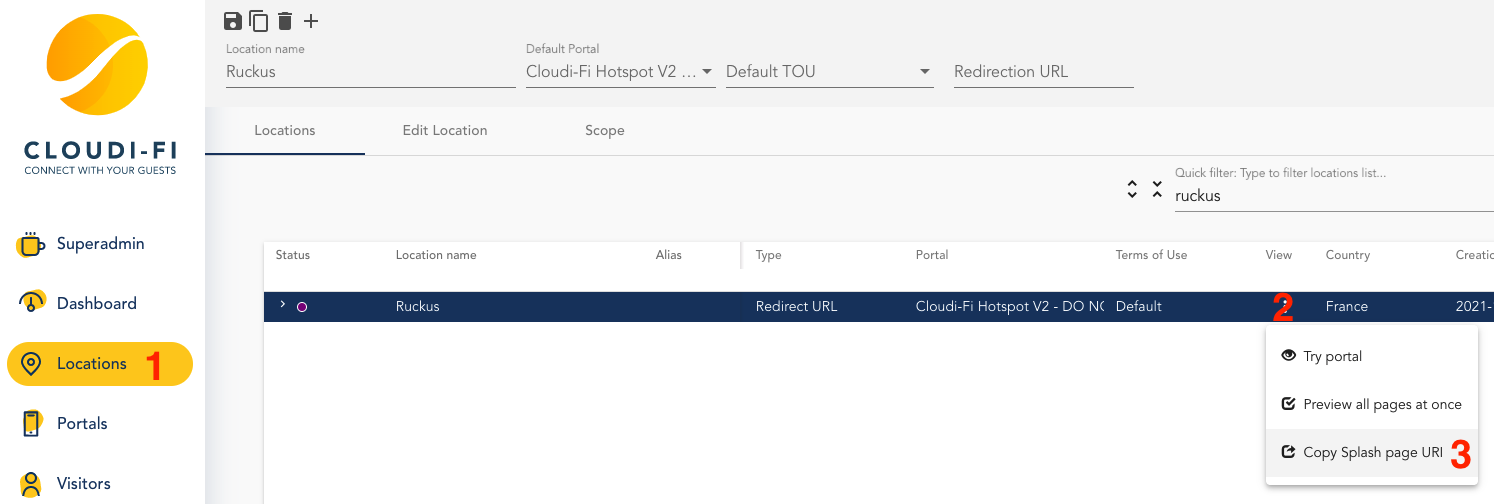1494x504 pixels.
Task: Sort by the View column header
Action: point(1279,255)
